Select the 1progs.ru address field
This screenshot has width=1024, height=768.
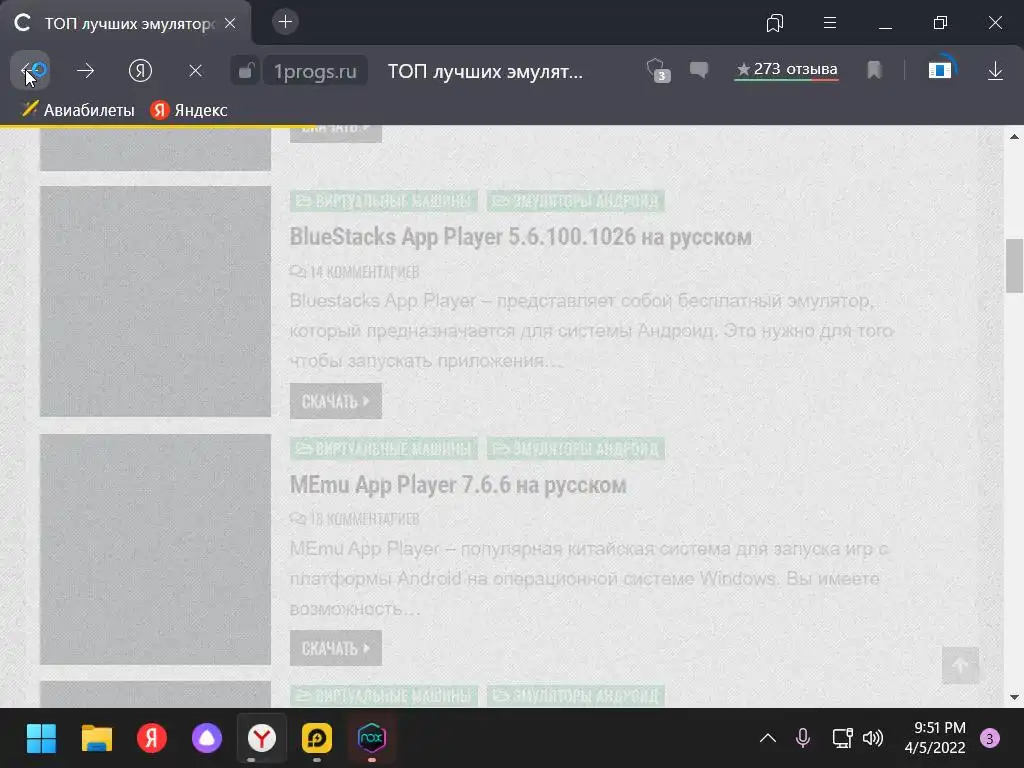tap(315, 71)
